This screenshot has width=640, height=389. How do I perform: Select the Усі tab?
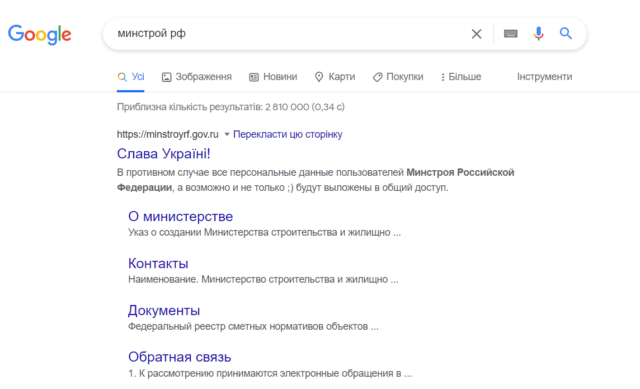click(x=131, y=77)
